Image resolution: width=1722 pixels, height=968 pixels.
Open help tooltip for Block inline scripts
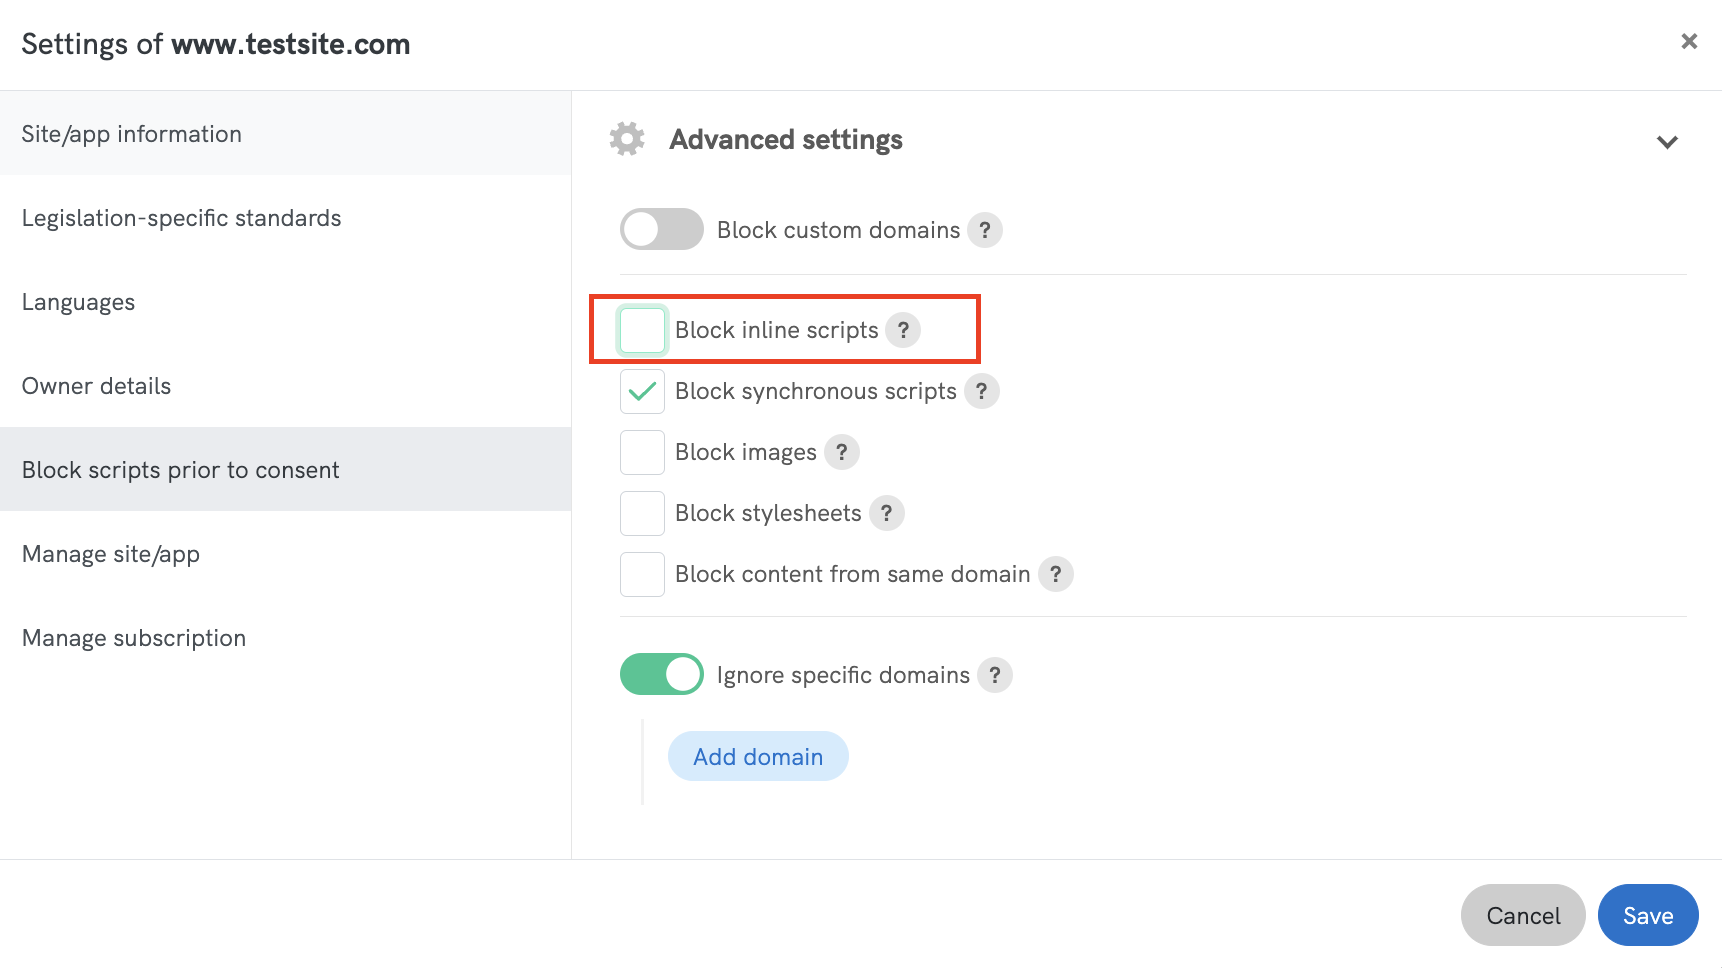(x=902, y=330)
